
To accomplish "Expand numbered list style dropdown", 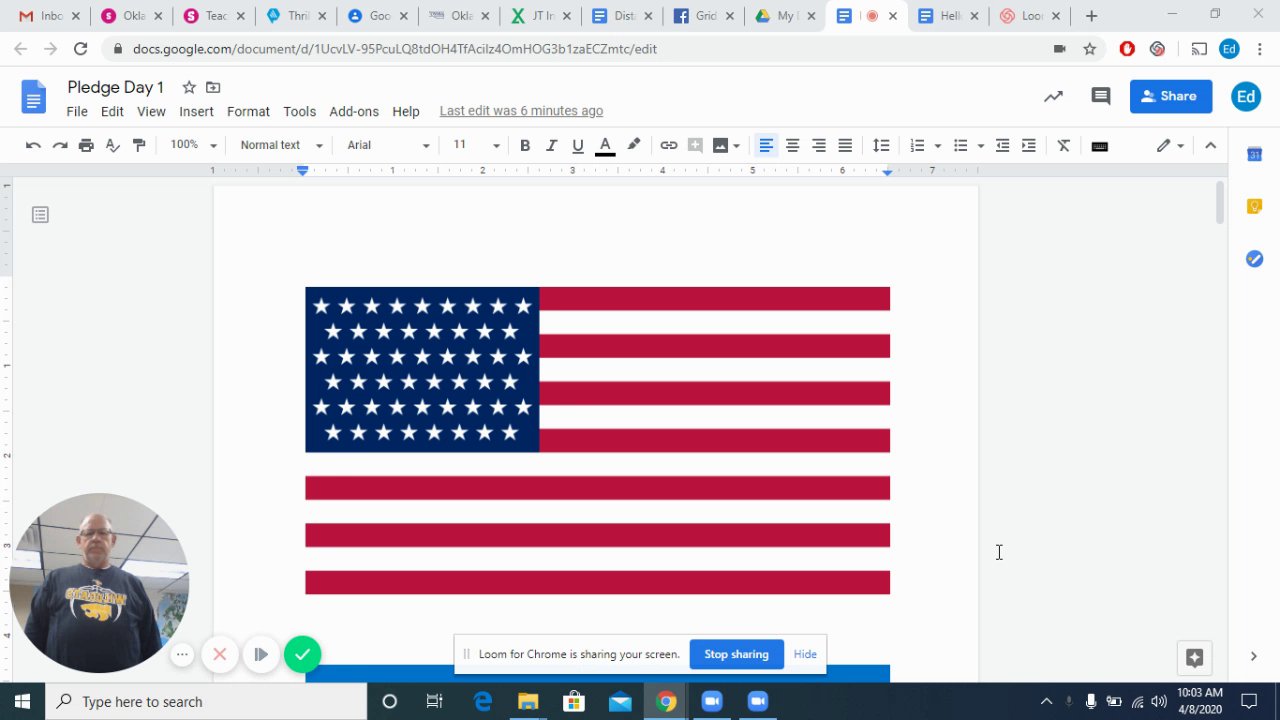I will [937, 146].
